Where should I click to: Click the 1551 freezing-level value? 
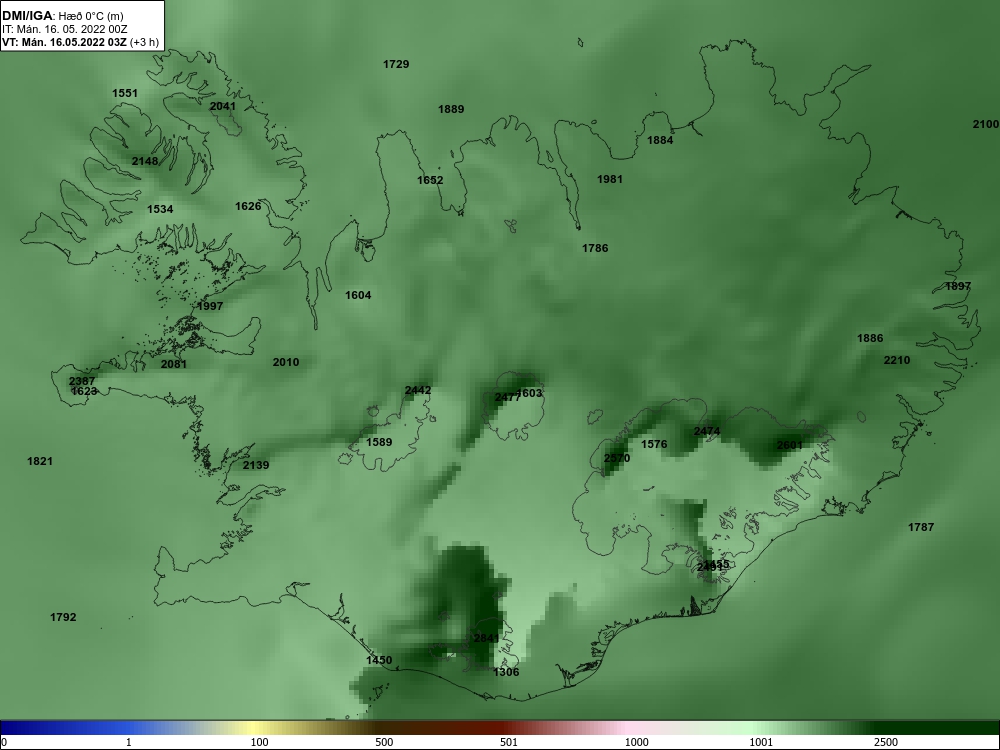tap(125, 93)
